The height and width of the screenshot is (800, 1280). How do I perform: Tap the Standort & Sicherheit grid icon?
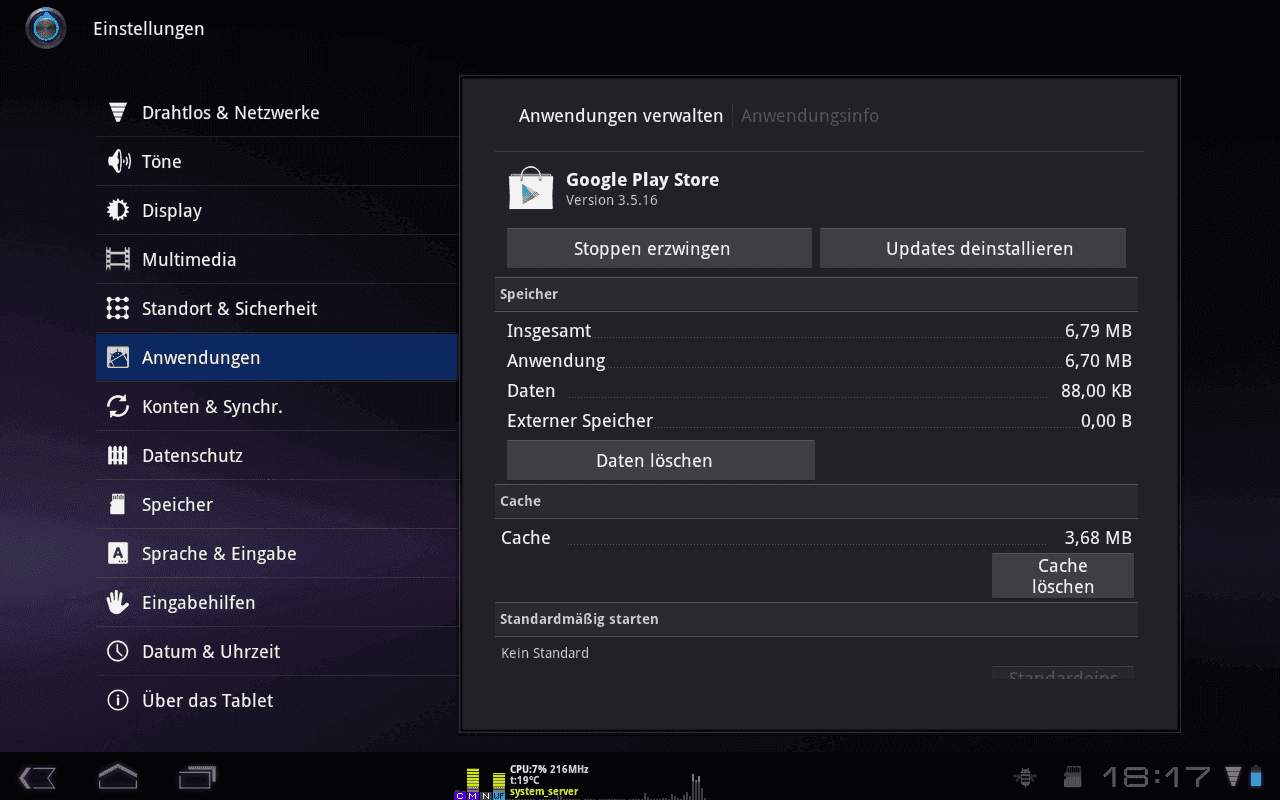118,308
